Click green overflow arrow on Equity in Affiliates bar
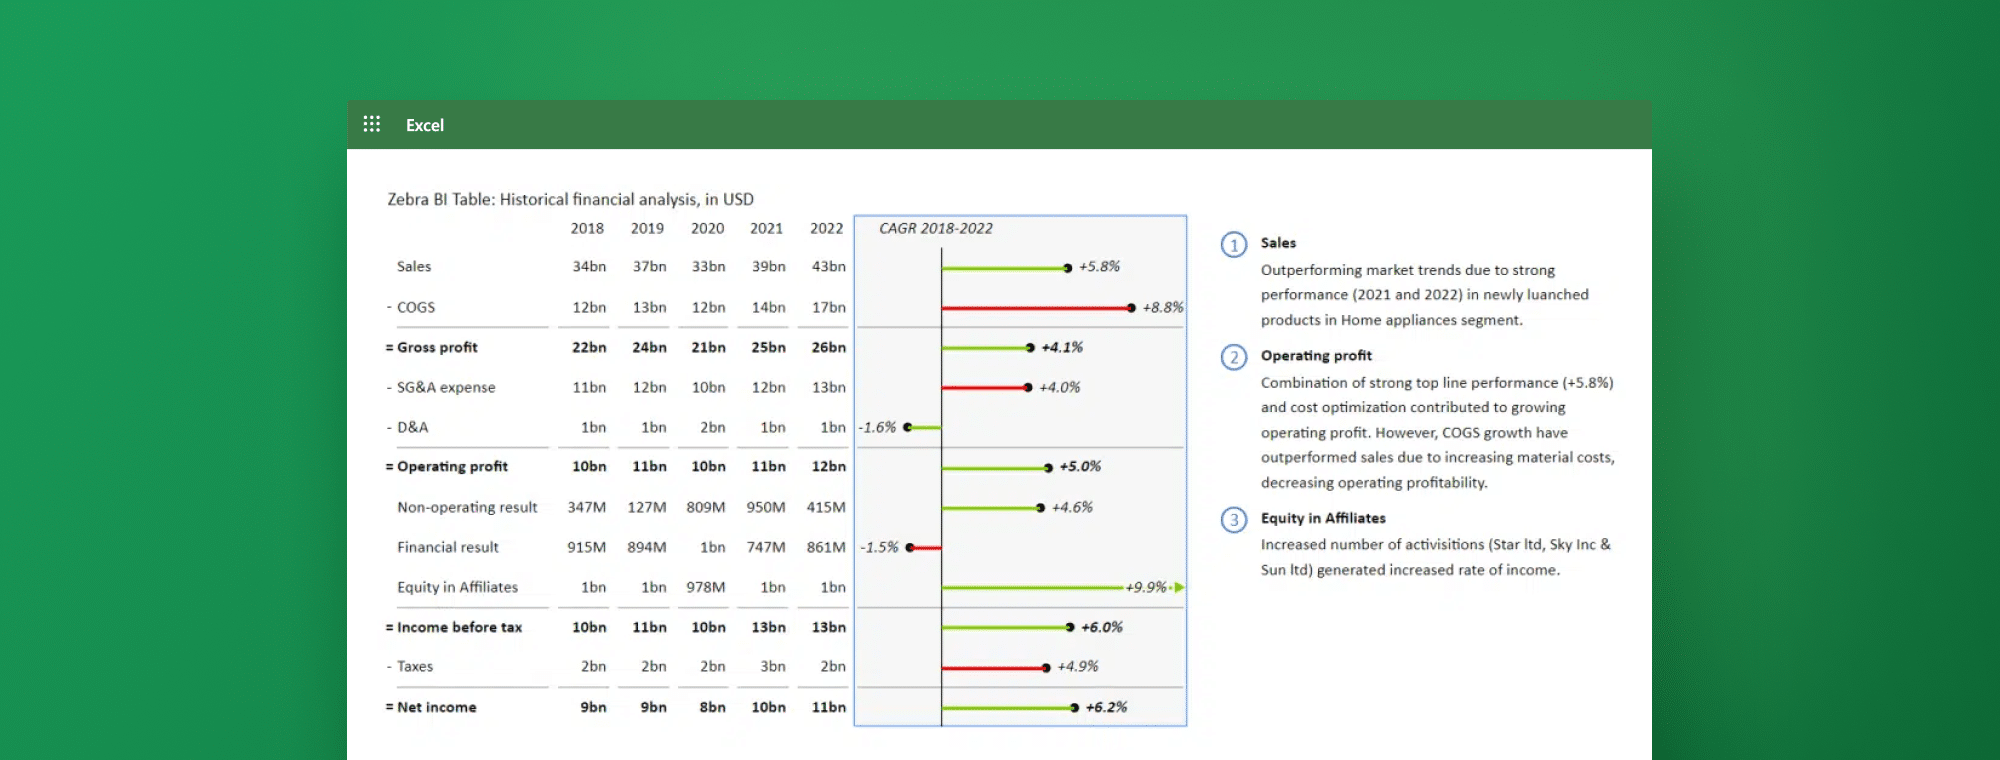The height and width of the screenshot is (760, 2000). [1179, 587]
